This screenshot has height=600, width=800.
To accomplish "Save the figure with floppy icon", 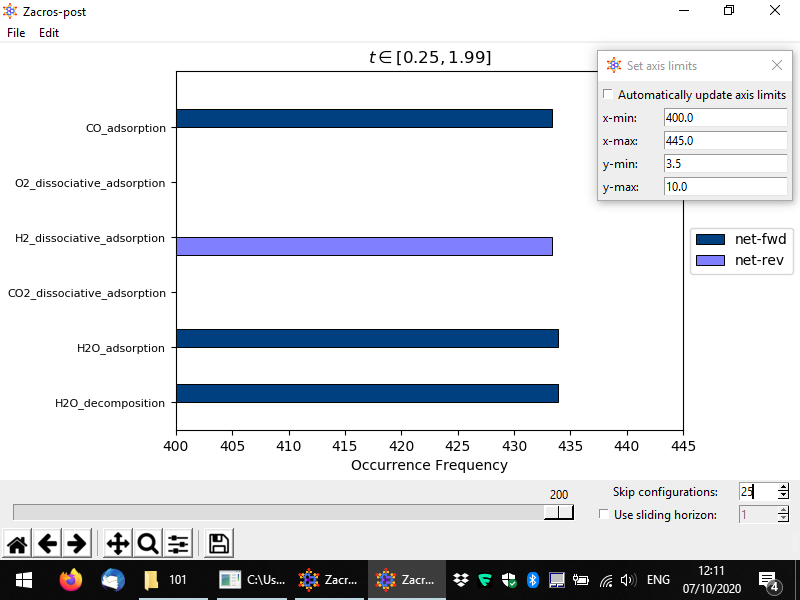I will pyautogui.click(x=219, y=543).
